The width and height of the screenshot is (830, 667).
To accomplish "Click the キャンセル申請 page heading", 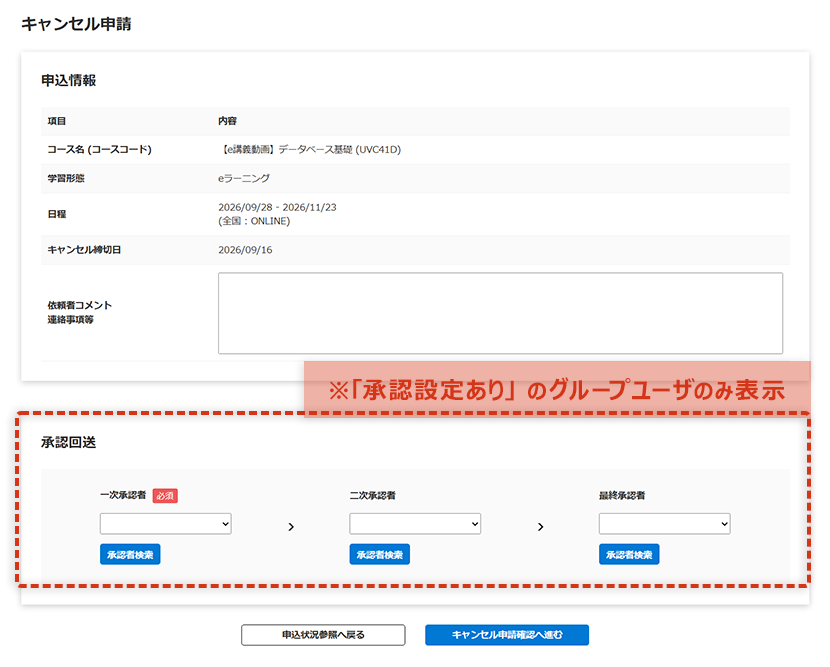I will 76,24.
